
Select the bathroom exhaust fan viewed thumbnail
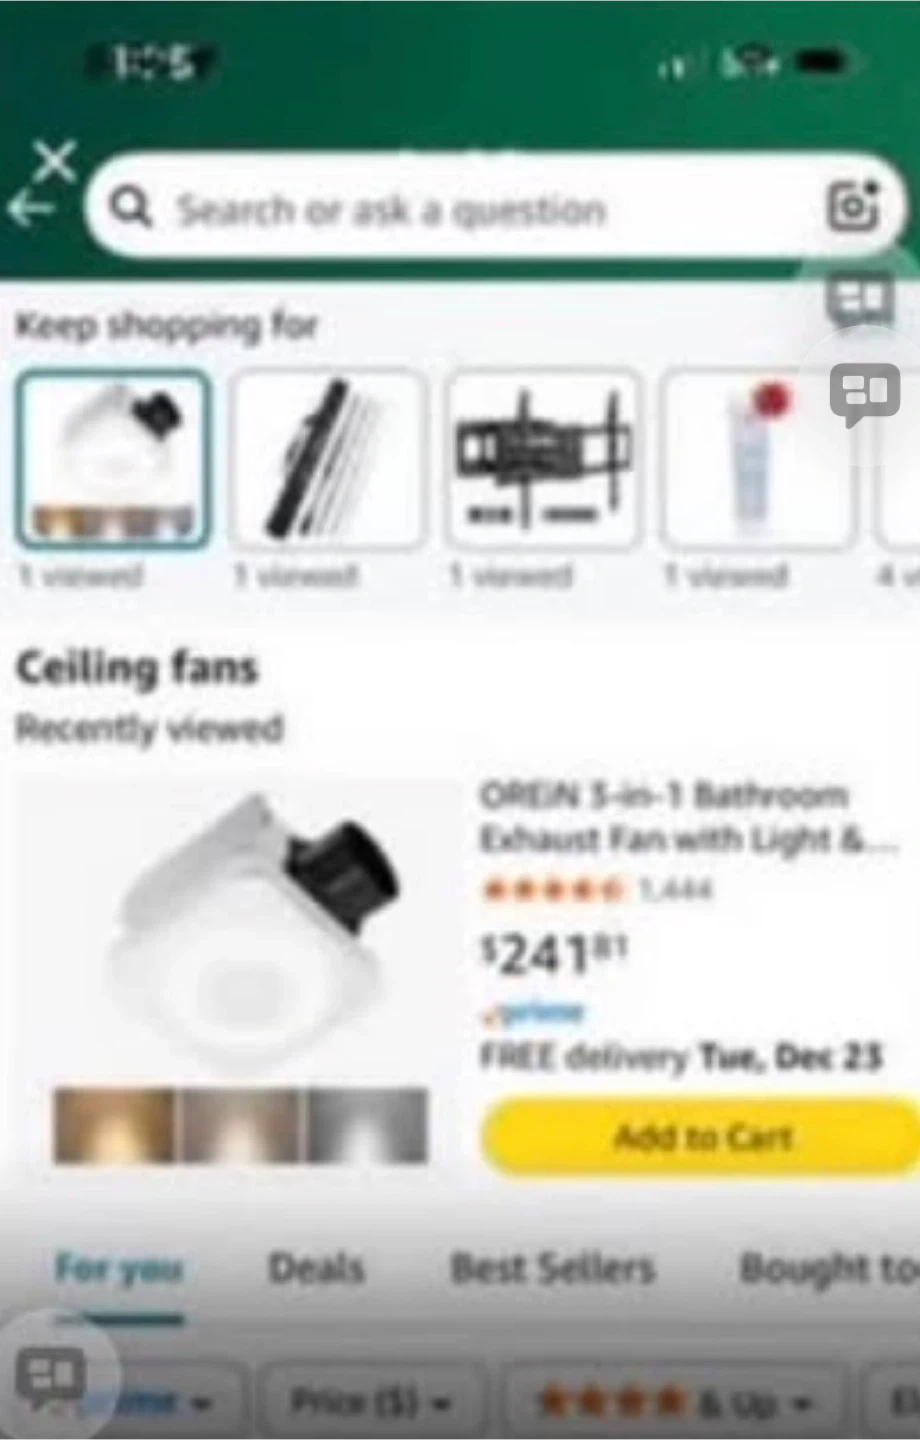click(x=113, y=458)
